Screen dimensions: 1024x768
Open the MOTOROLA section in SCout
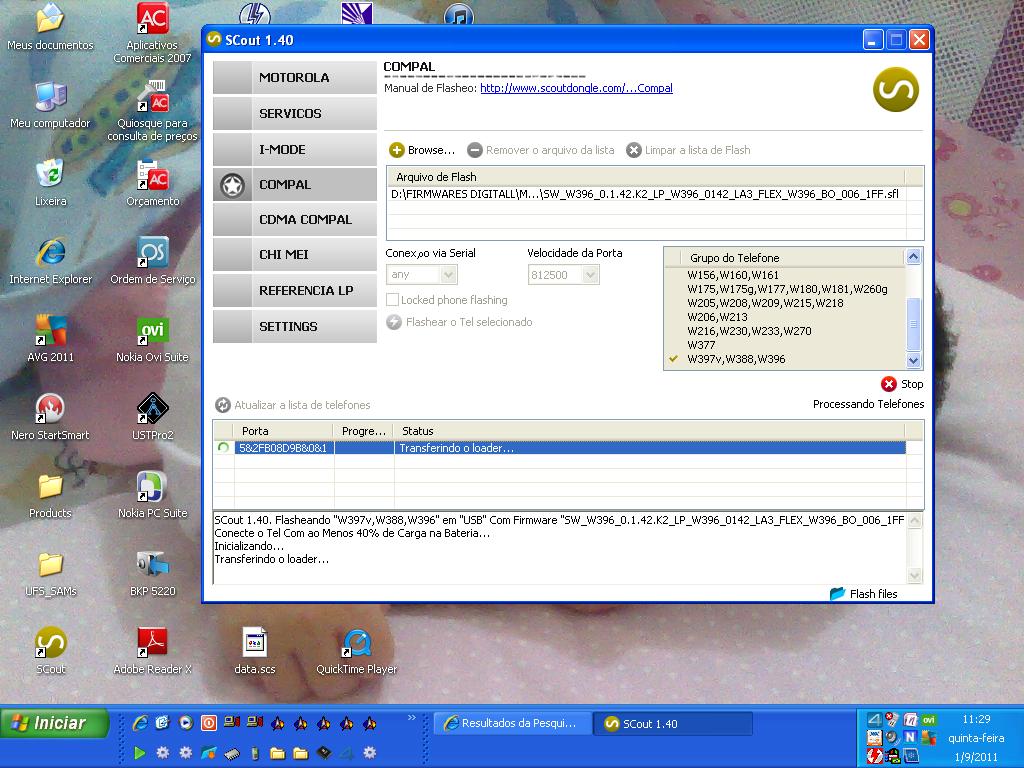[295, 78]
